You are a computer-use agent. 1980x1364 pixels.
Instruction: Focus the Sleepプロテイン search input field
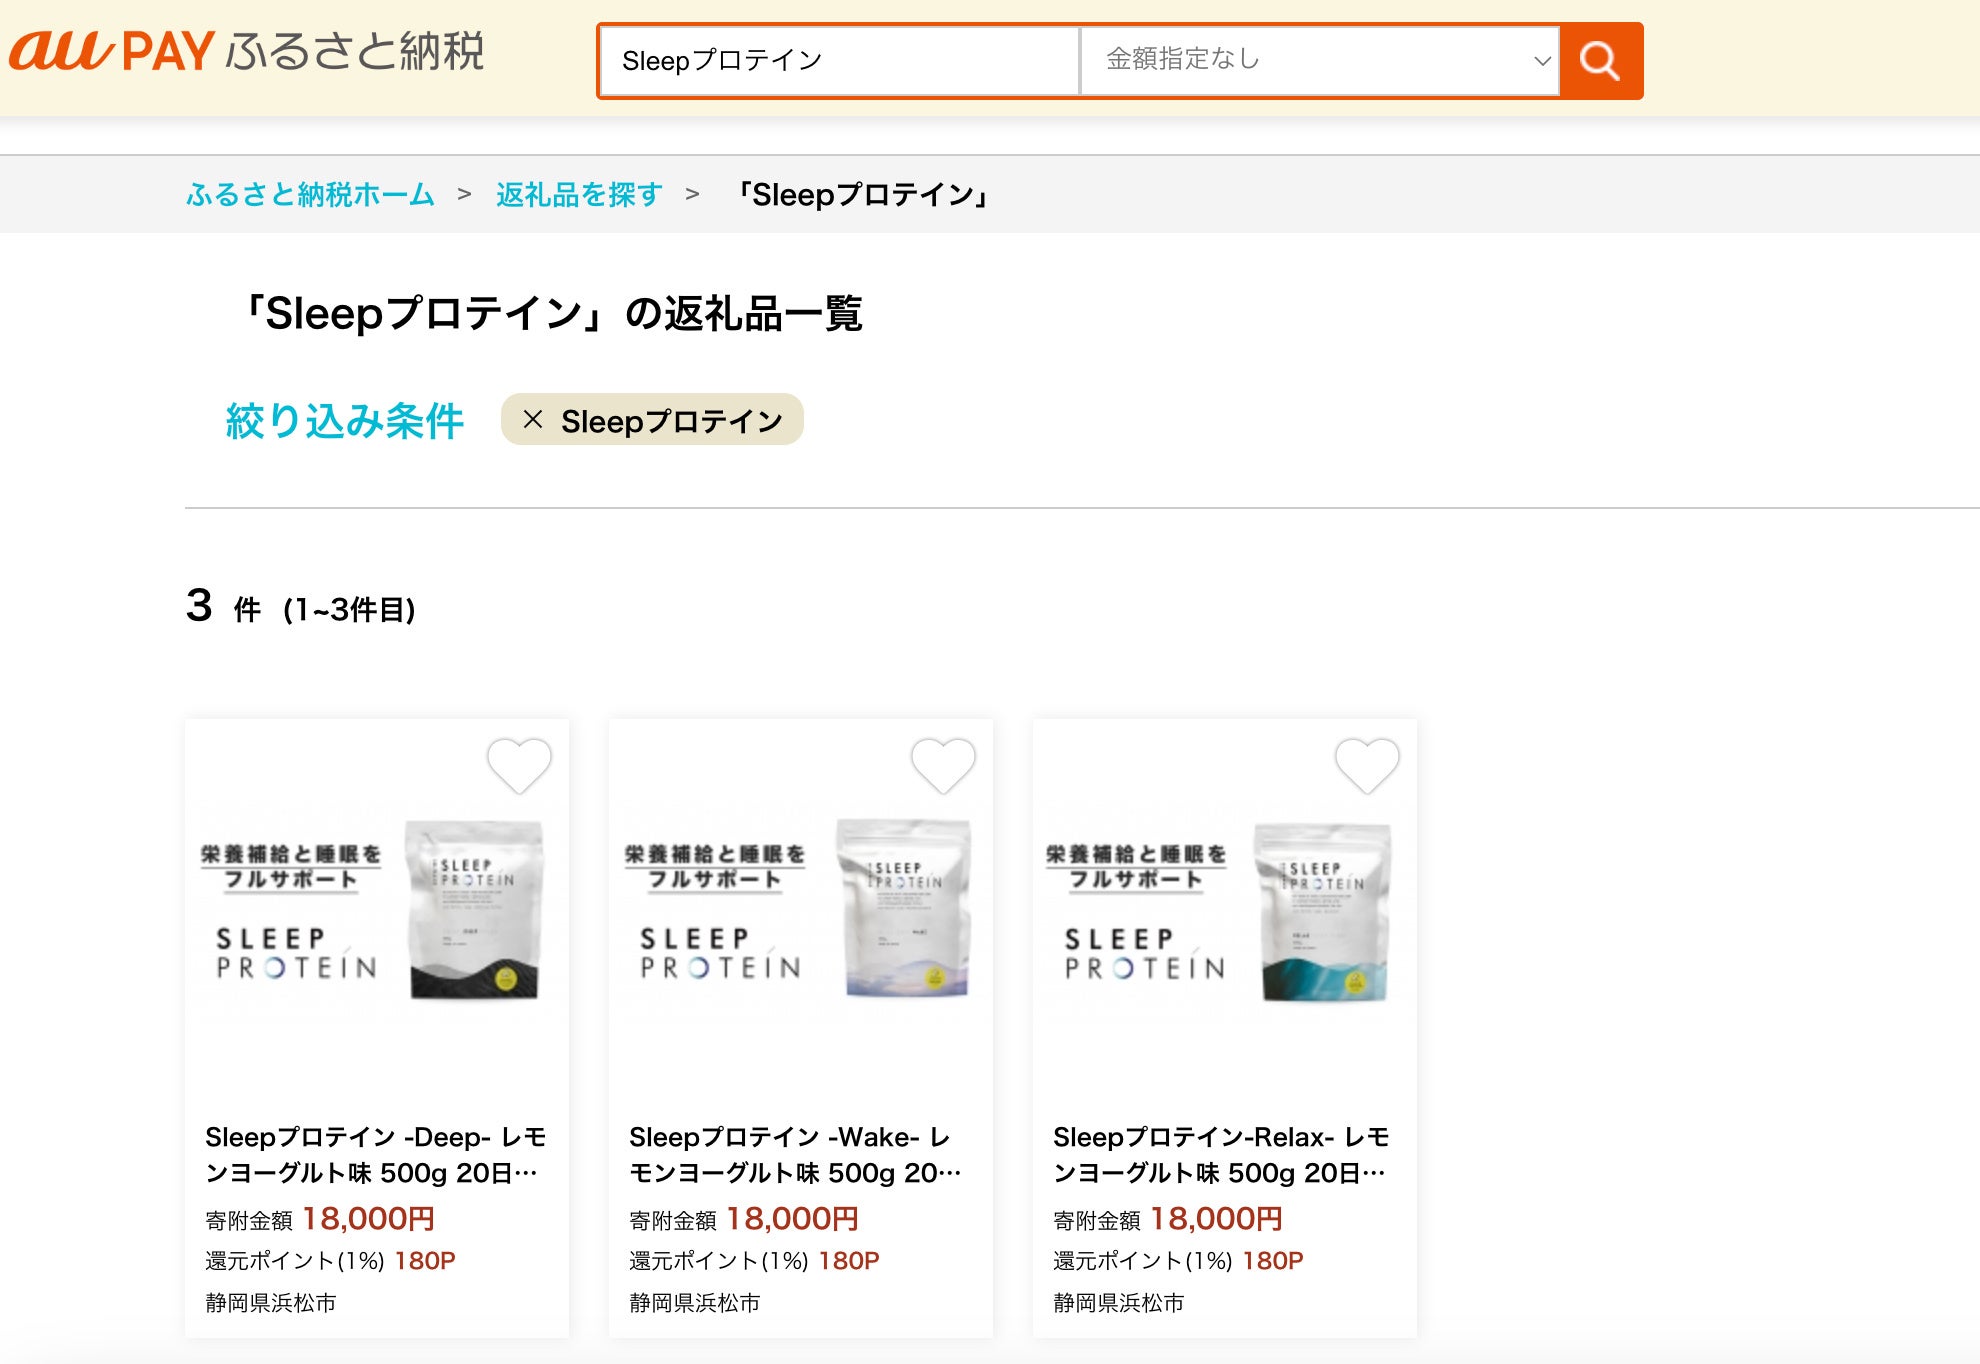840,61
